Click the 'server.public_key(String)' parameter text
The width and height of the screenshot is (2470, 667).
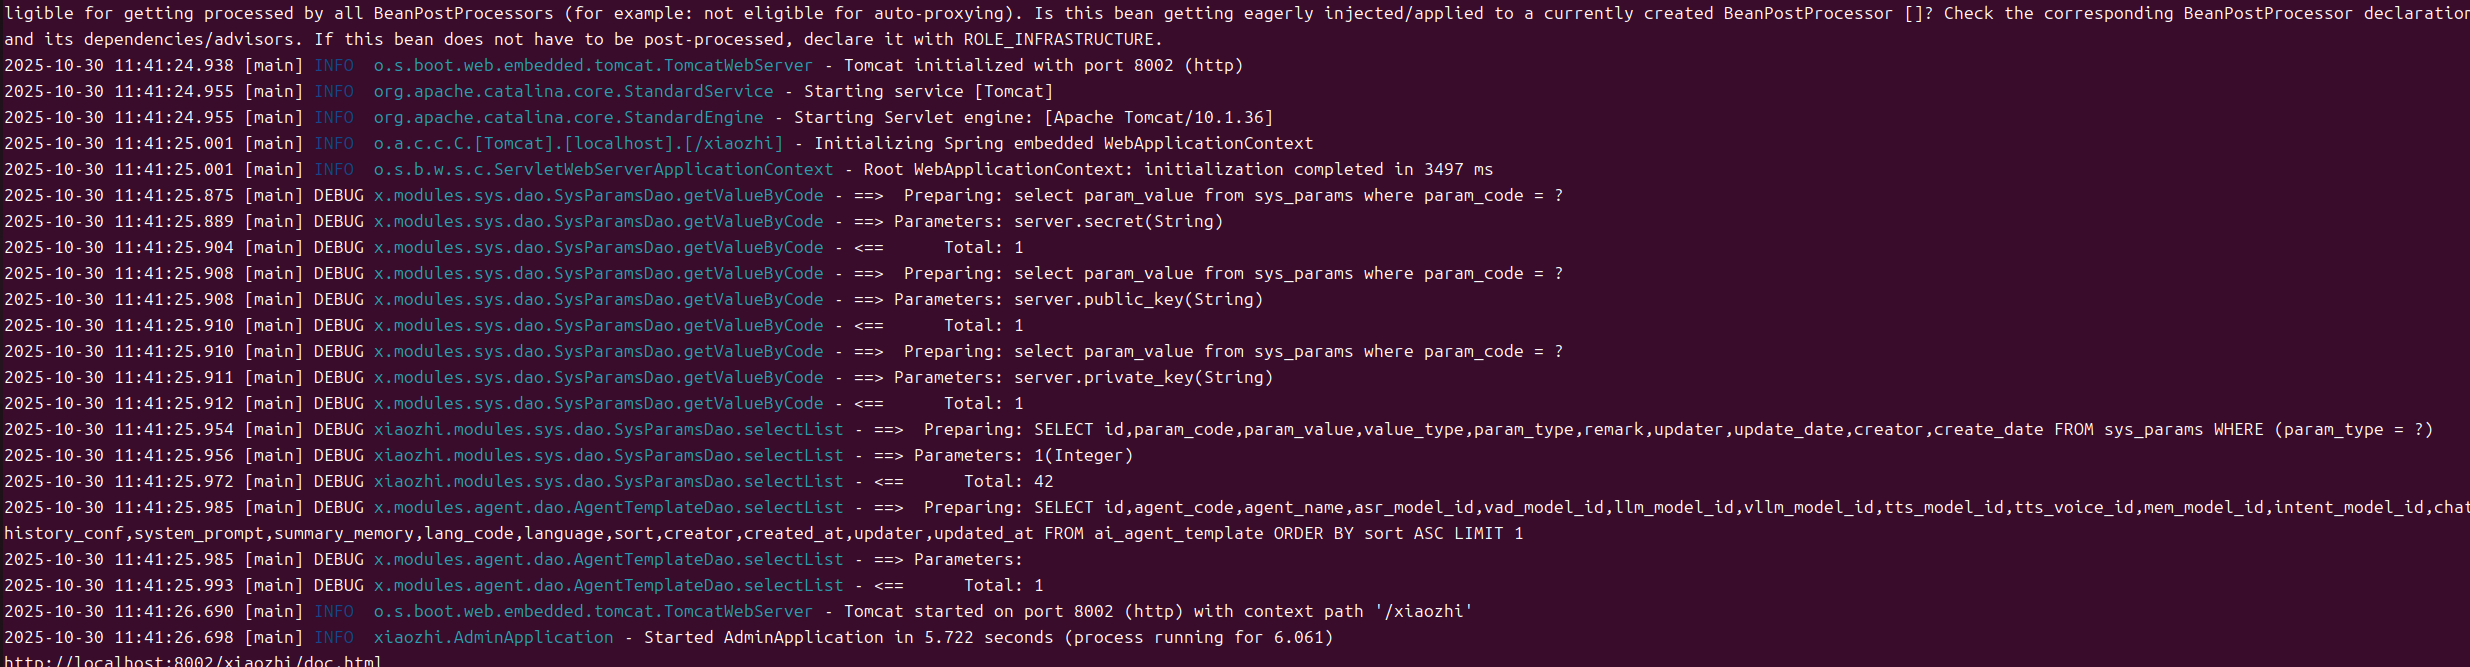[1138, 300]
